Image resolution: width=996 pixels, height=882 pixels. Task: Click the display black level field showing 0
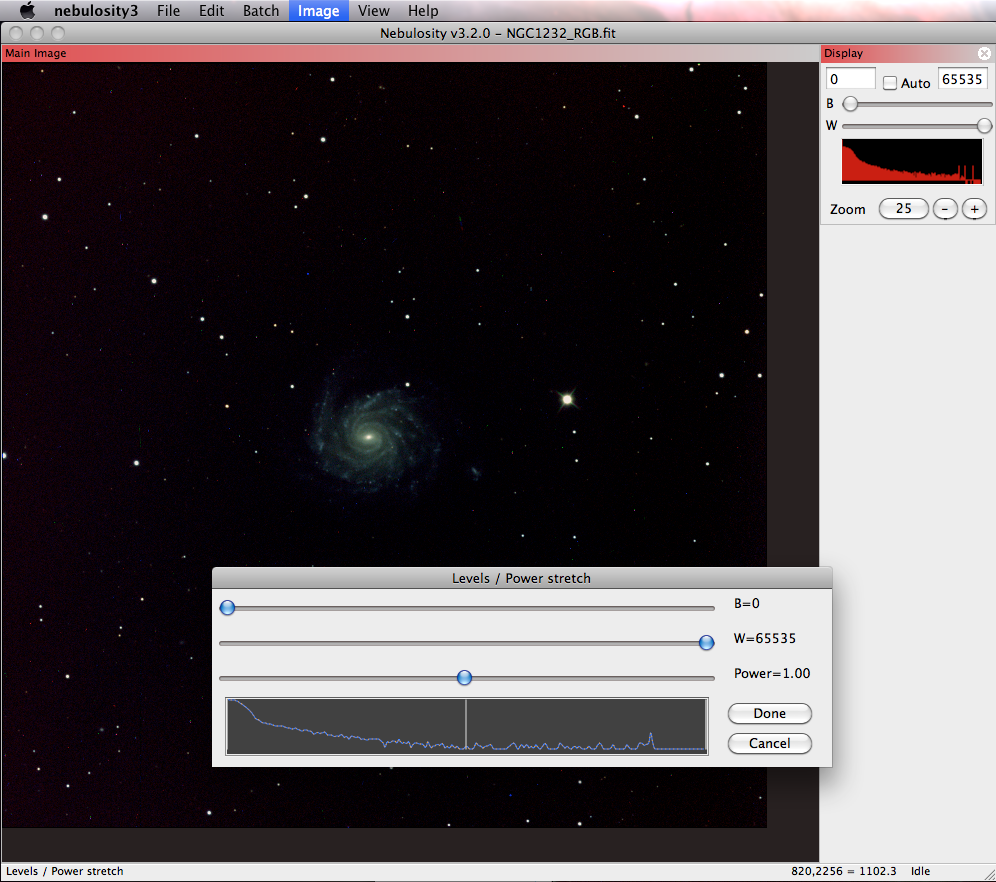851,79
